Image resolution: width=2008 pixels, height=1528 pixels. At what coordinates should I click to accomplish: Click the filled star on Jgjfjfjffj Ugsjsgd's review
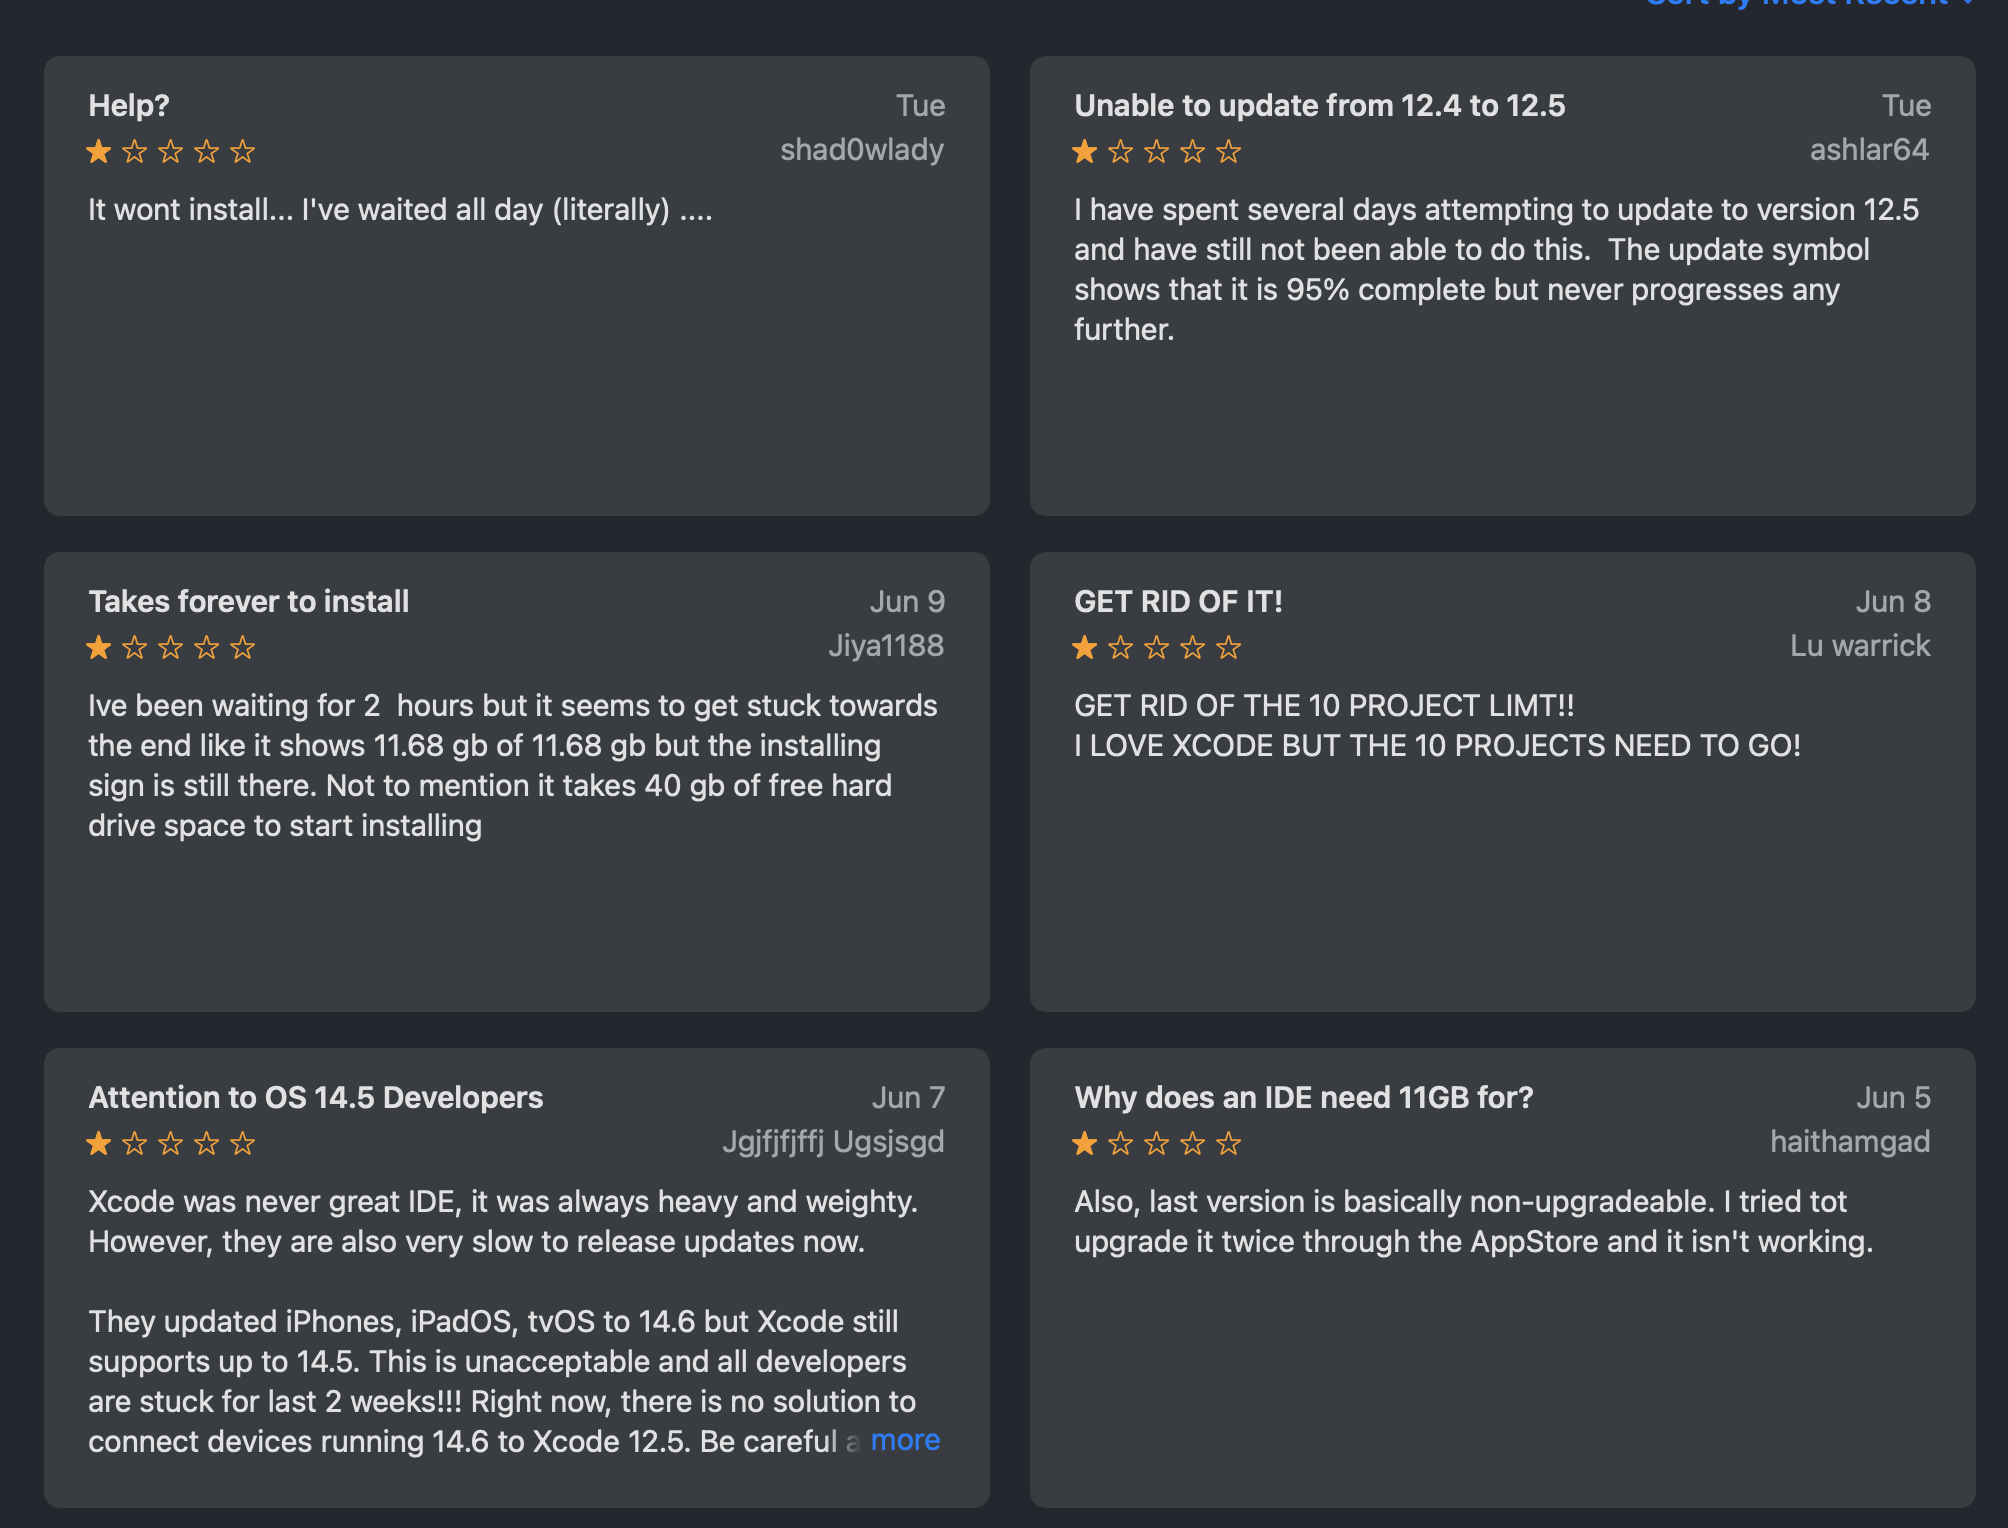tap(99, 1144)
